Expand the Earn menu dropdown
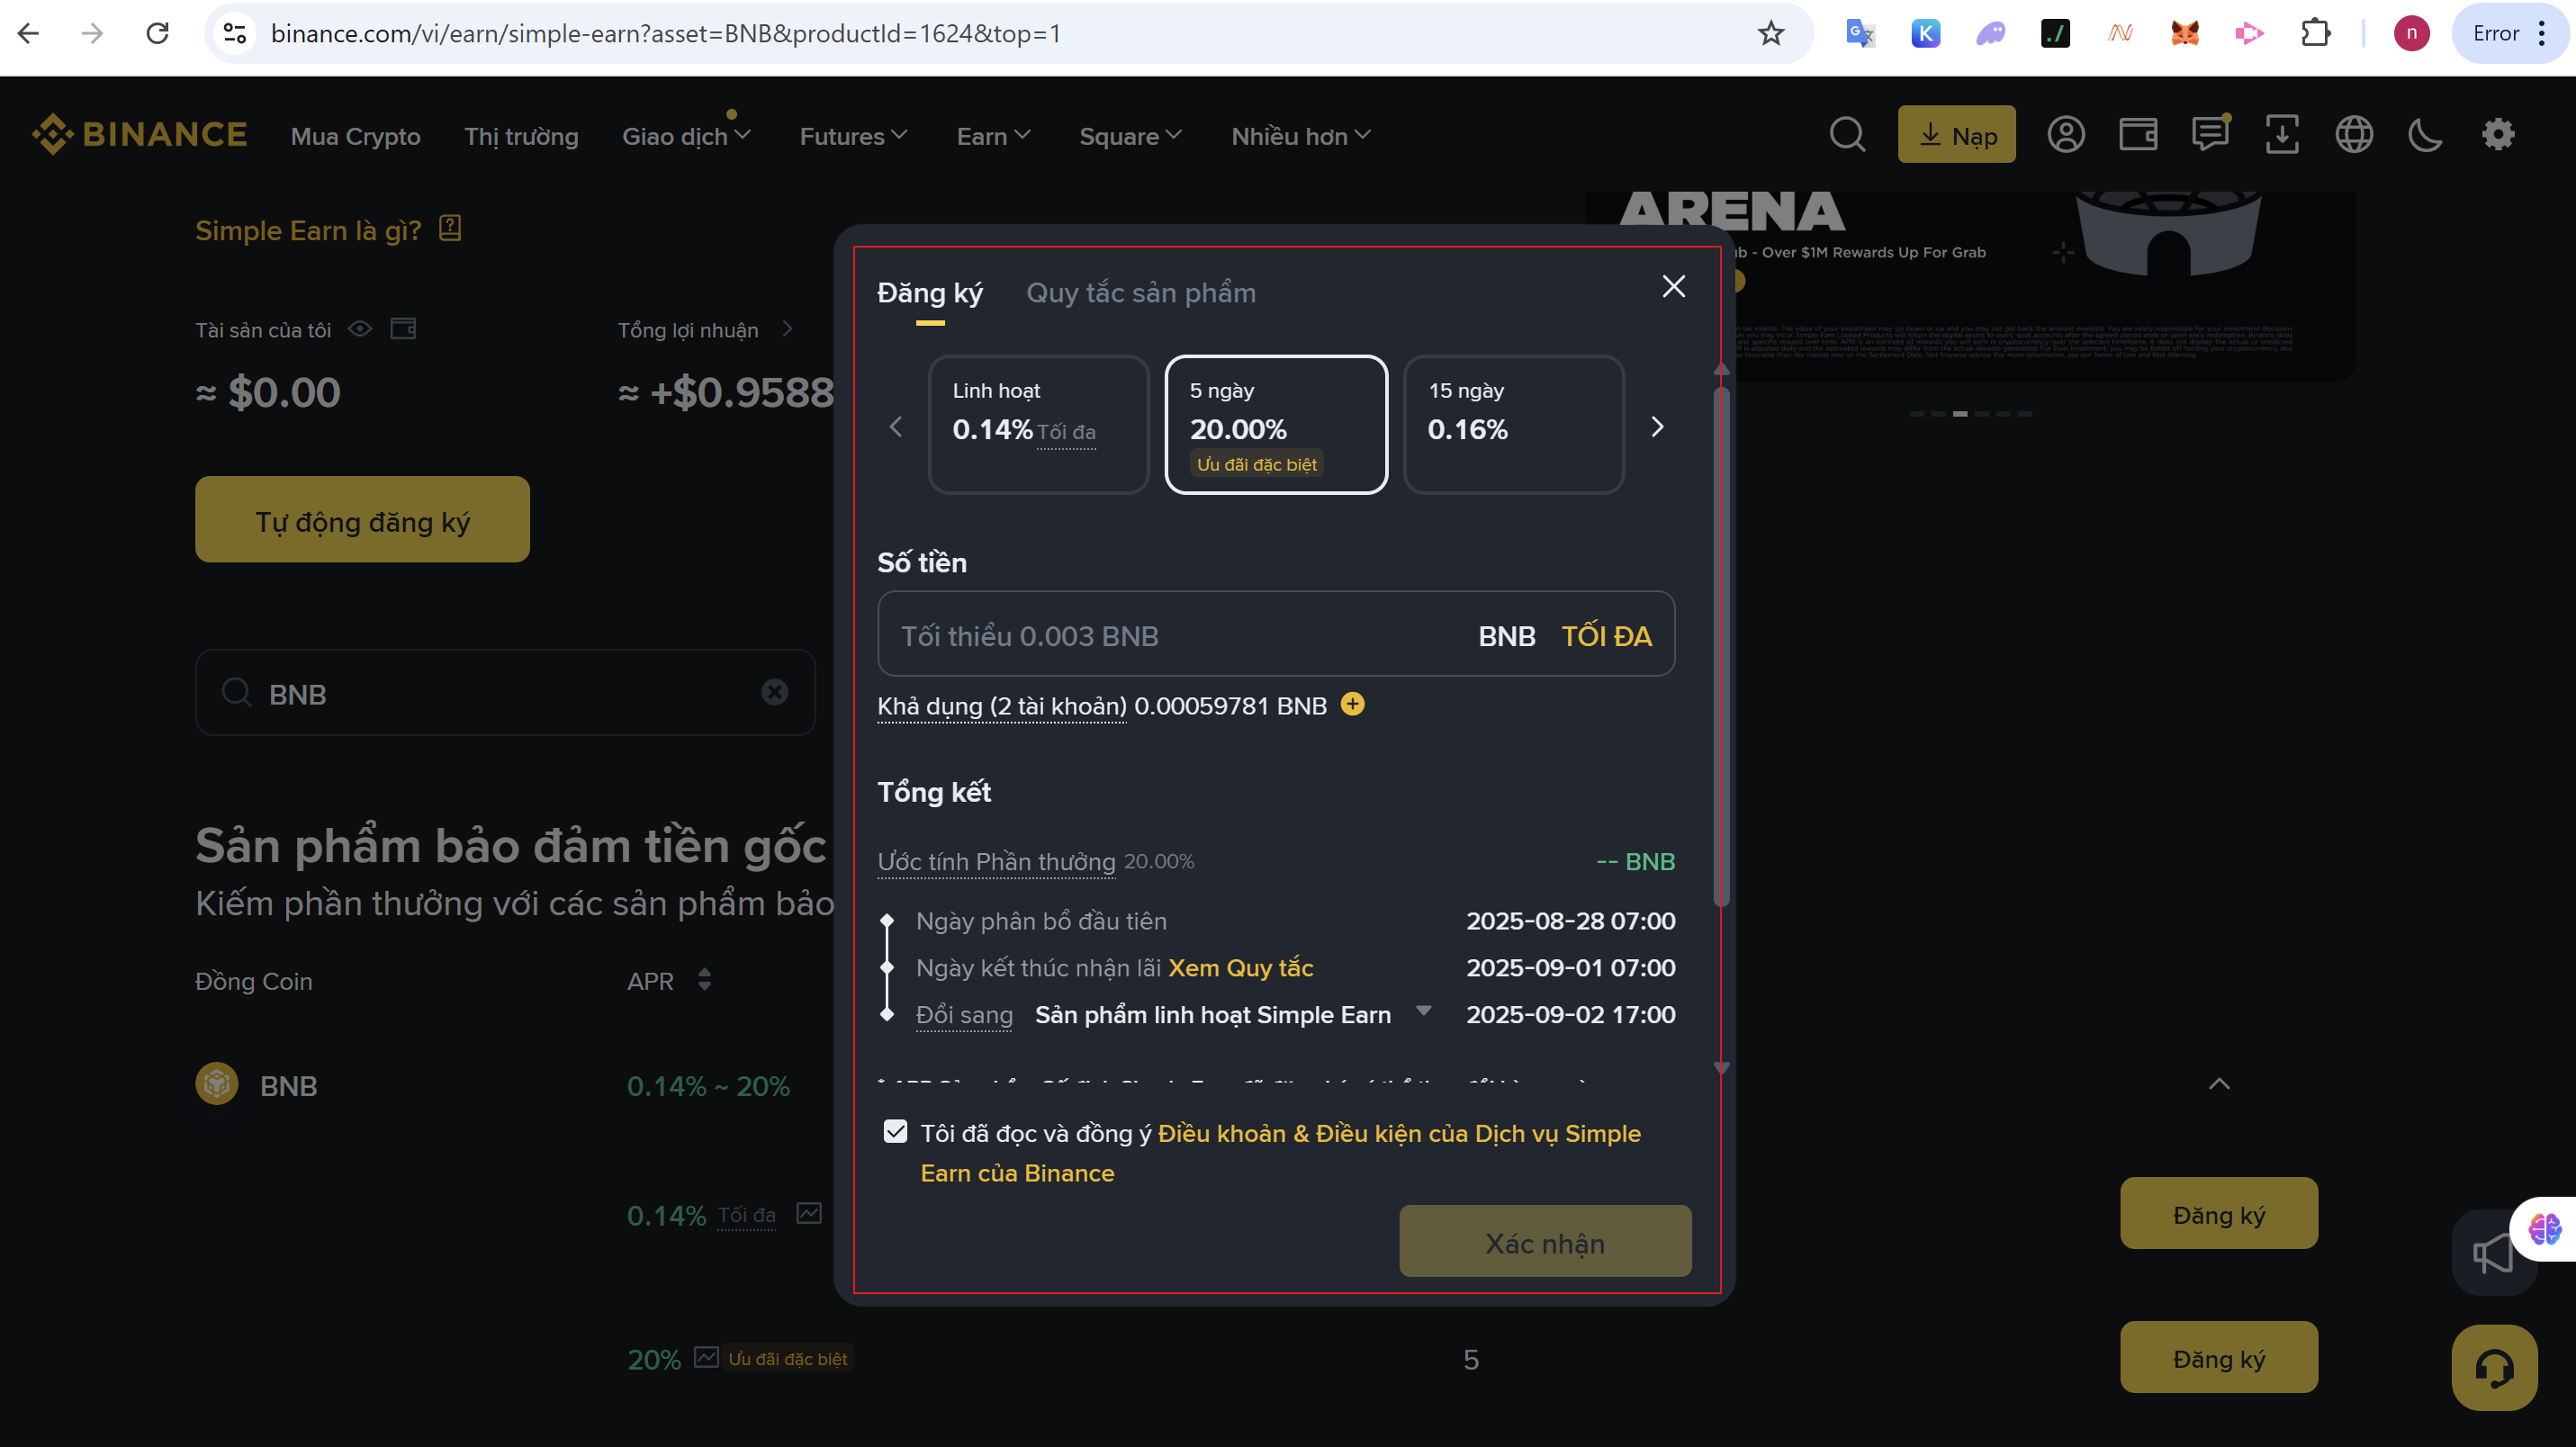This screenshot has height=1447, width=2576. pos(992,136)
